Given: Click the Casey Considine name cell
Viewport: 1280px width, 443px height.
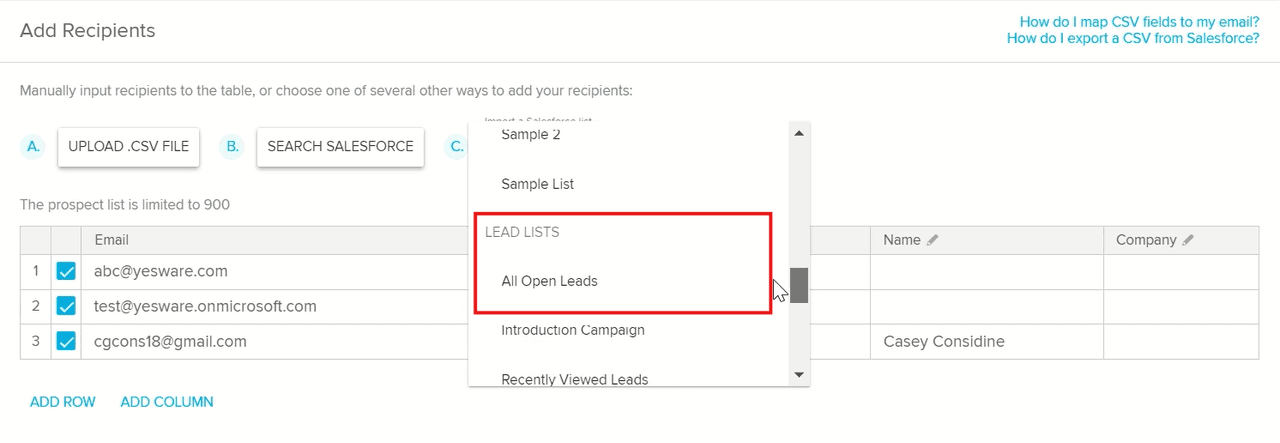Looking at the screenshot, I should [944, 342].
